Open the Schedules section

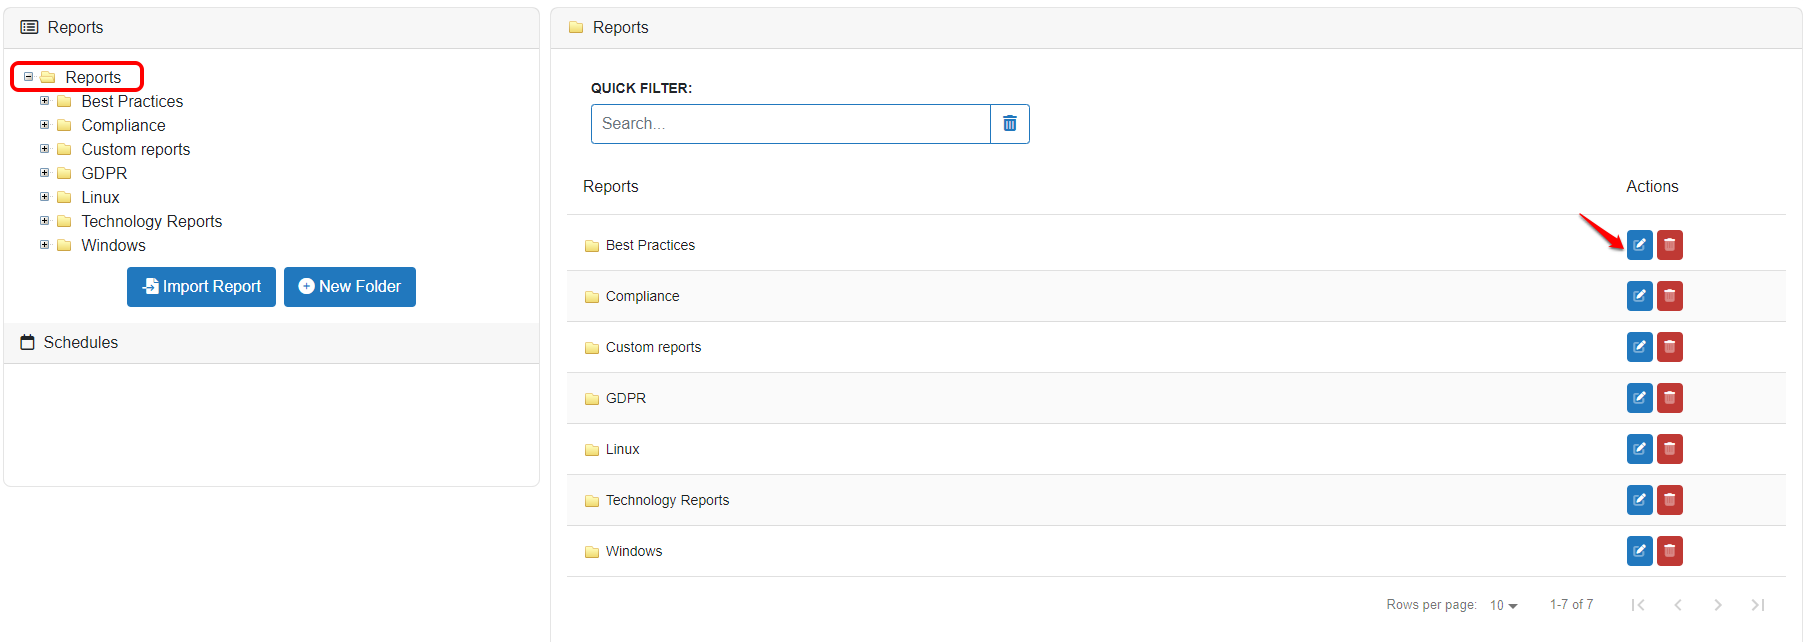tap(271, 343)
